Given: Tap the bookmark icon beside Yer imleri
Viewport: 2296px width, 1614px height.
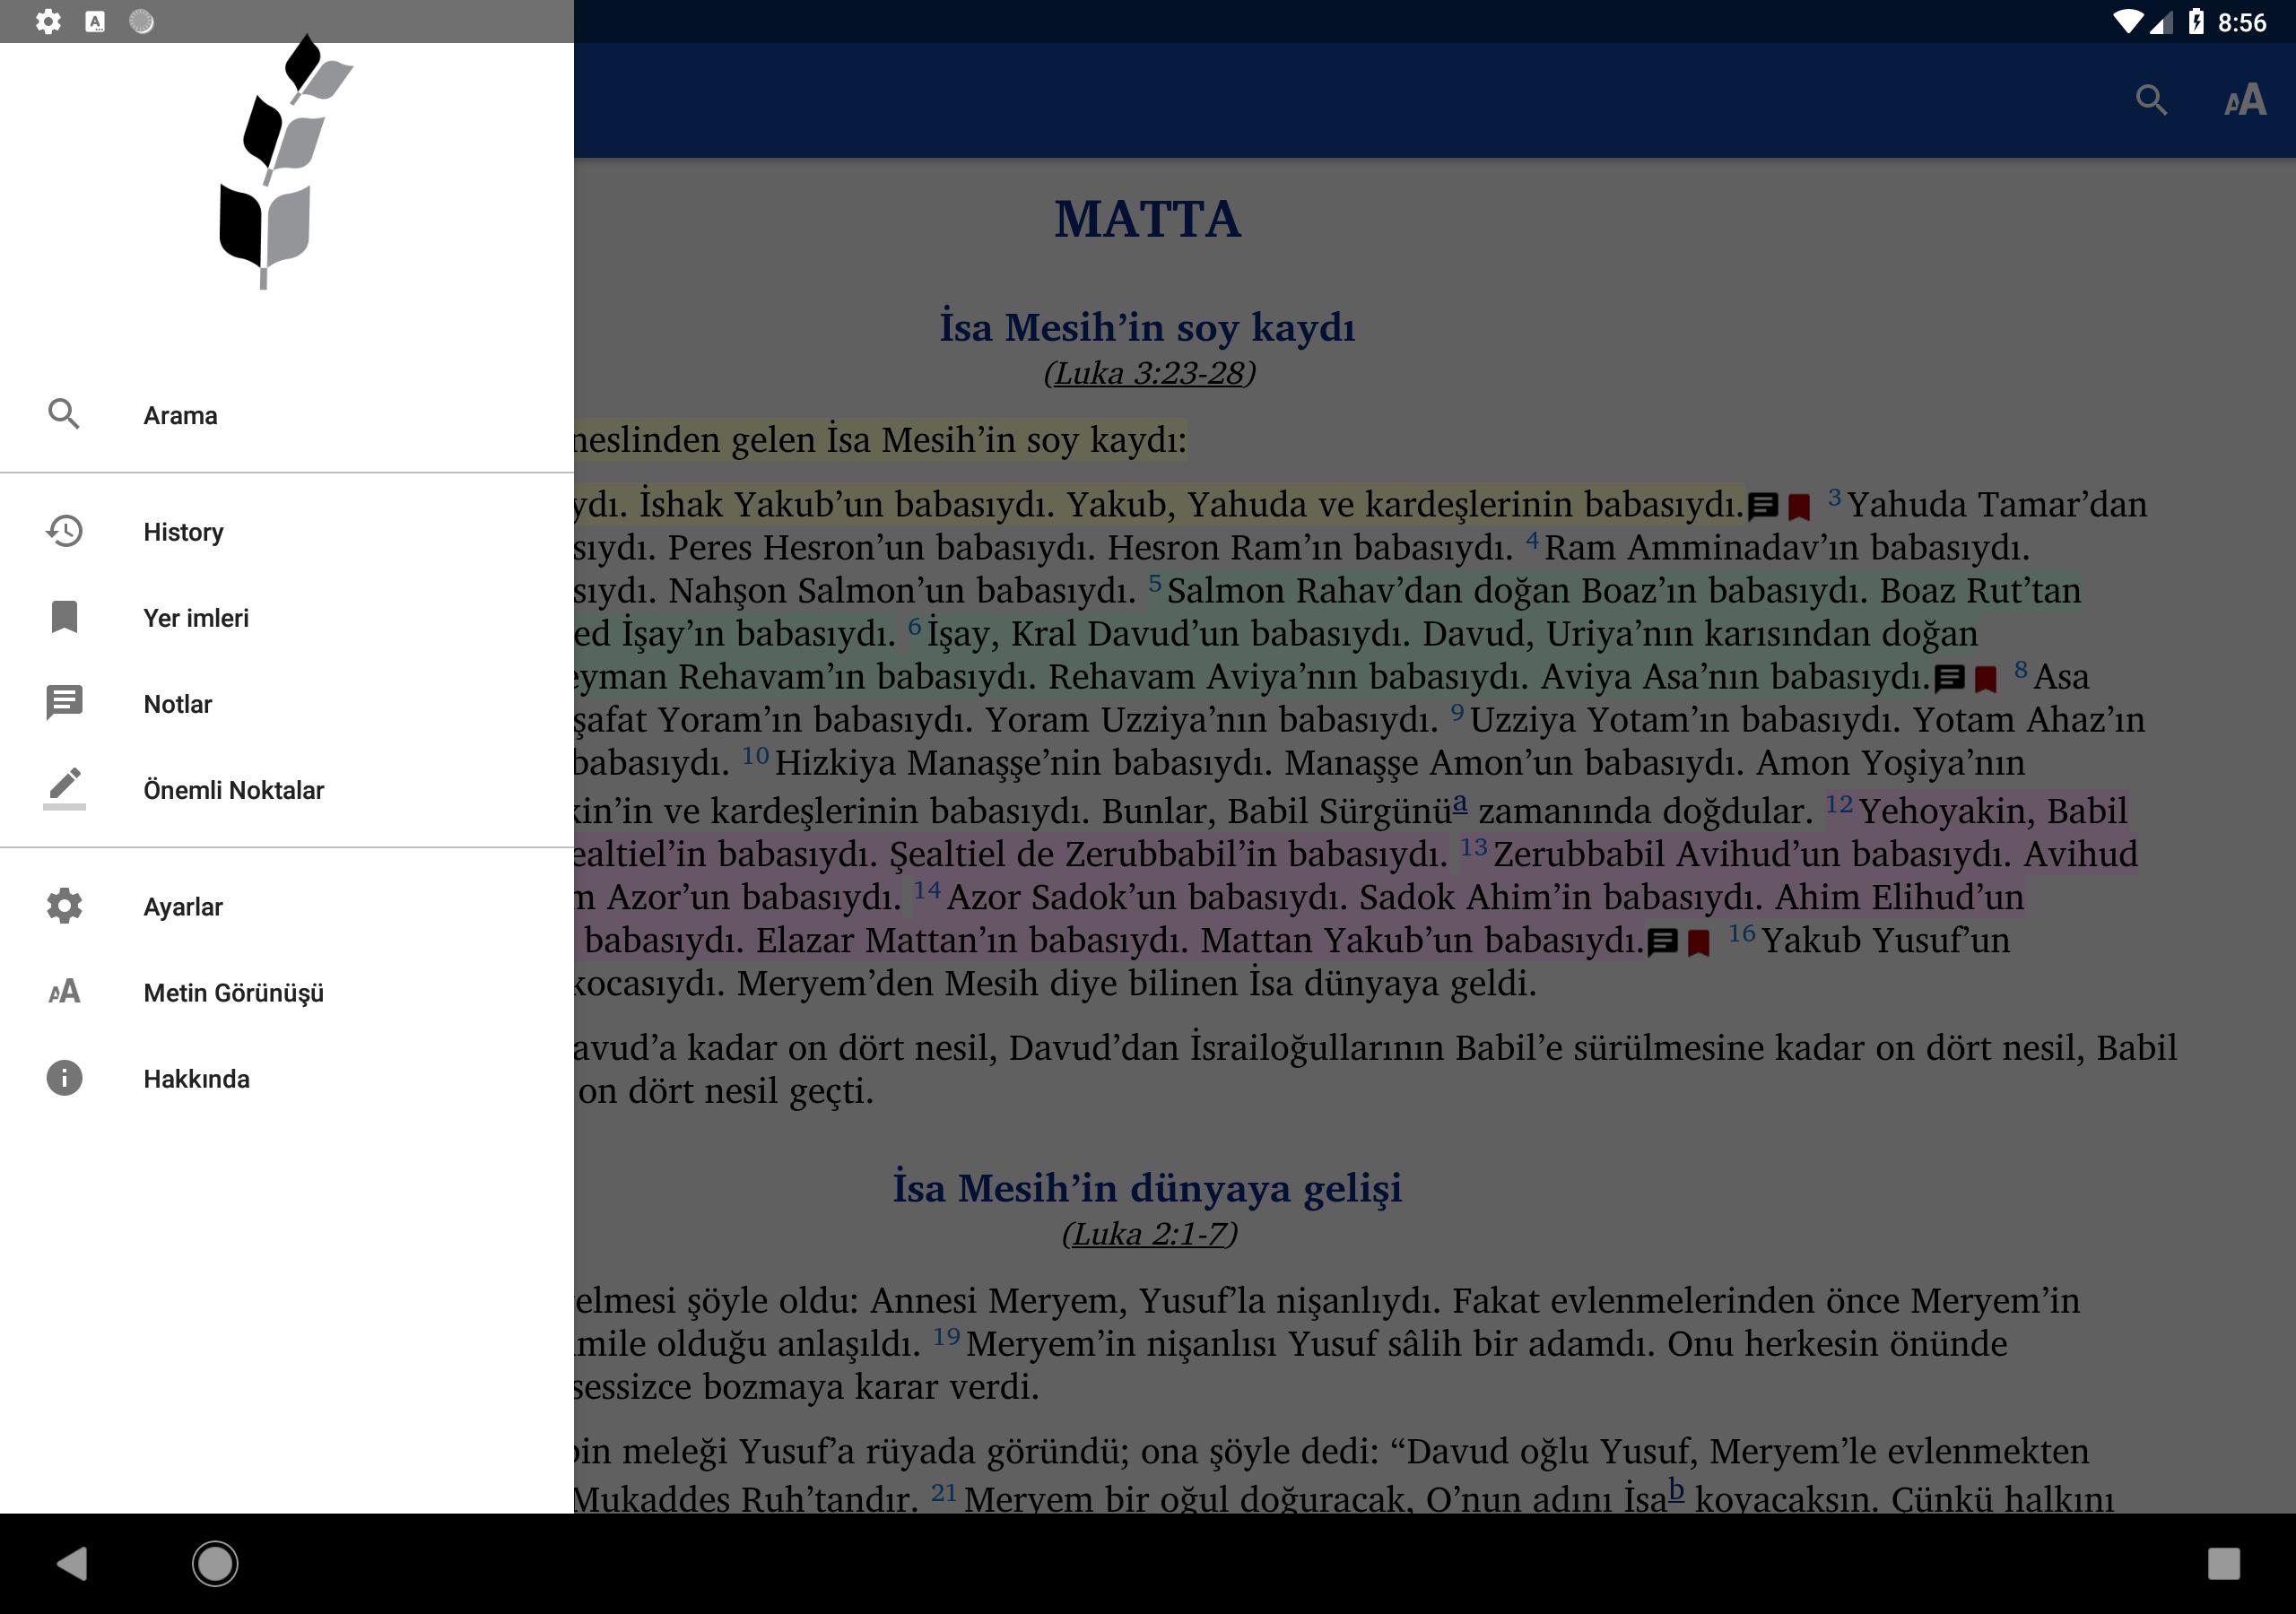Looking at the screenshot, I should tap(64, 617).
